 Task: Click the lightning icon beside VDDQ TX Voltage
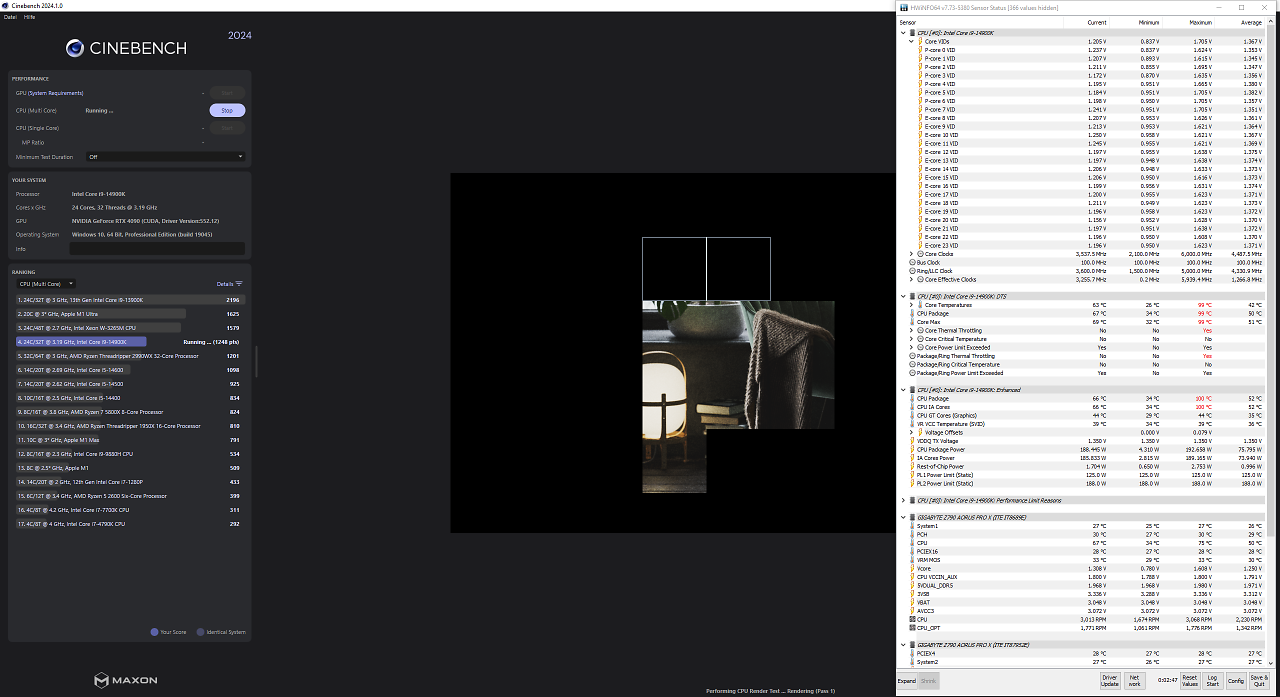point(913,441)
